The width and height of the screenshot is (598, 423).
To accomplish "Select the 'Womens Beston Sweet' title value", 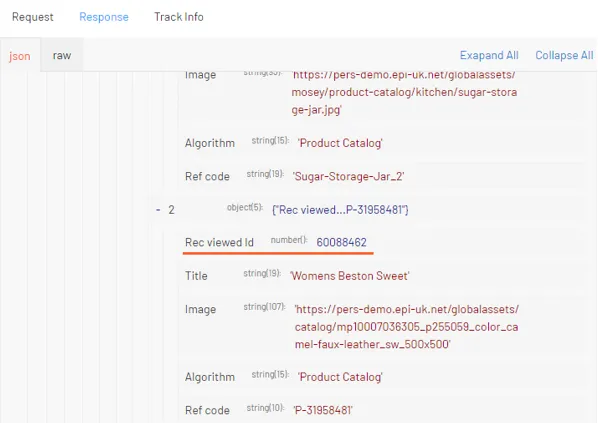I will 350,276.
